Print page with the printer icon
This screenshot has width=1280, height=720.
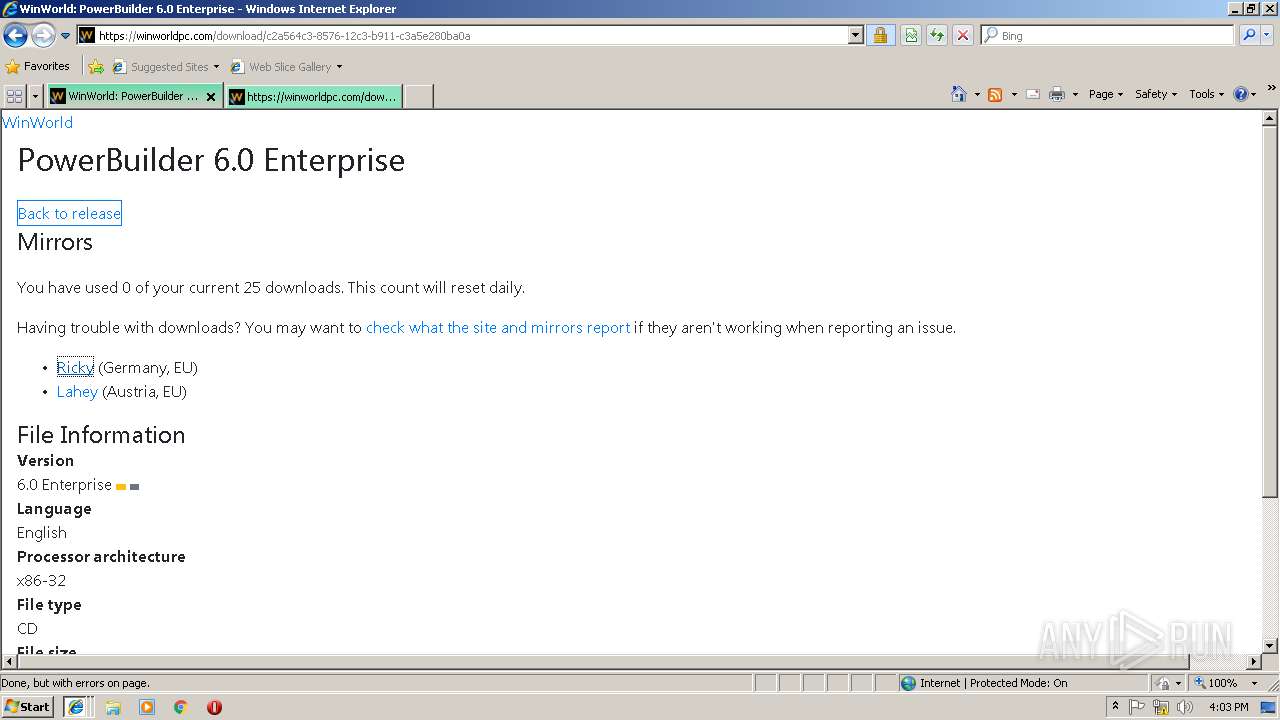click(x=1057, y=94)
